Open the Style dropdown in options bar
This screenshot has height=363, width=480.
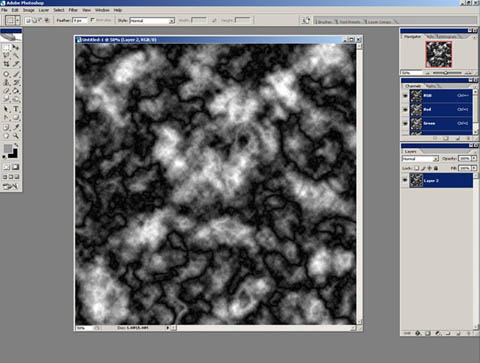click(152, 21)
